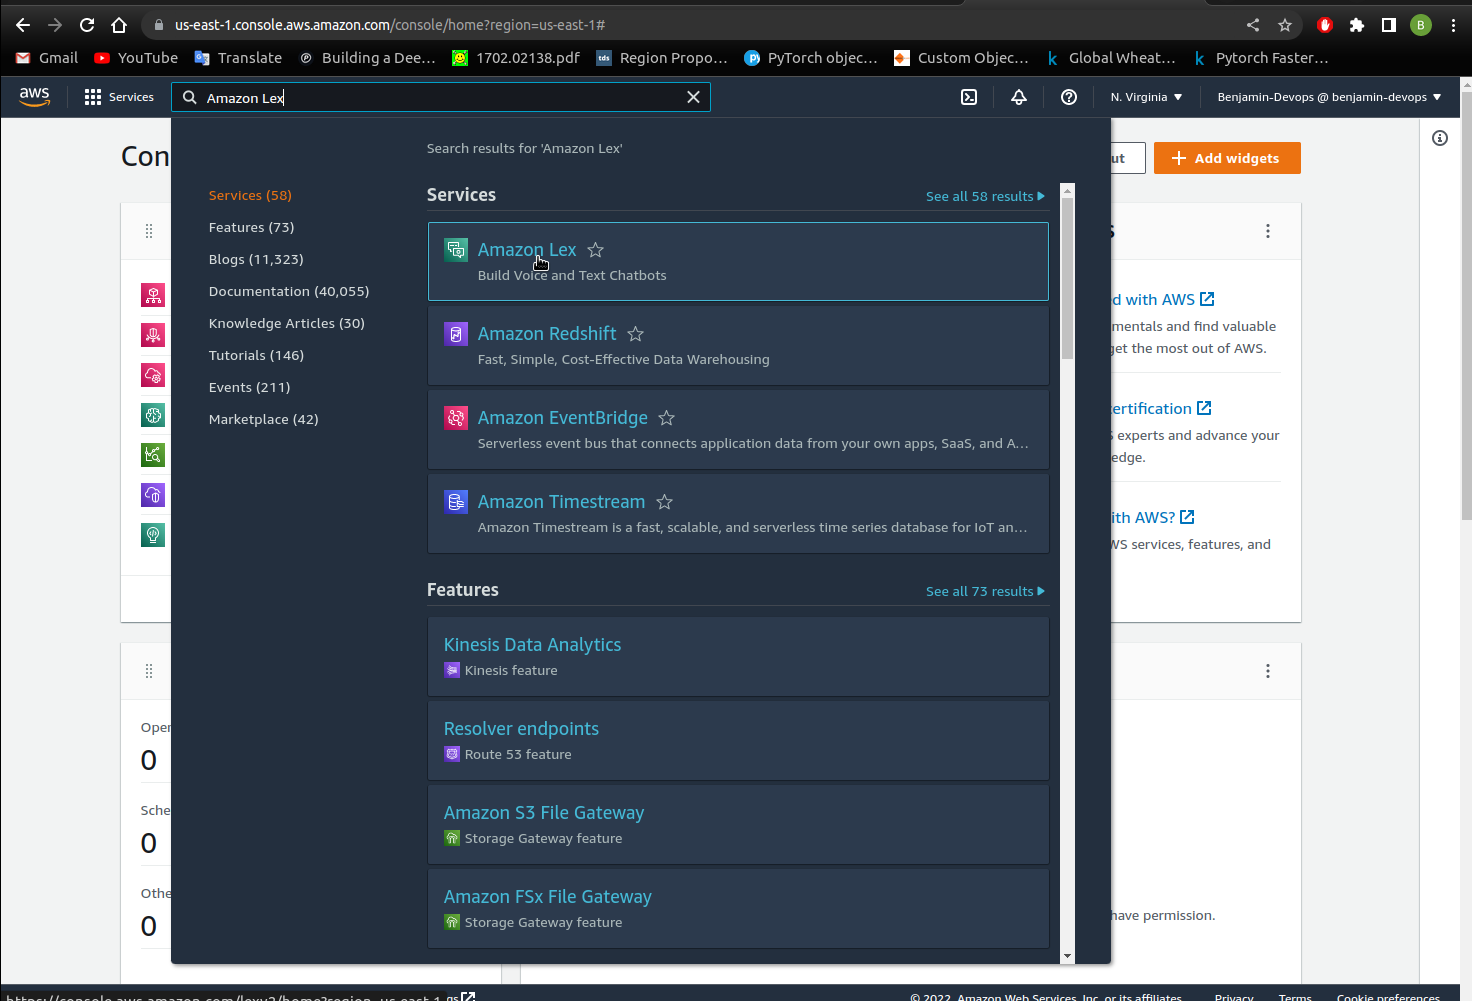Filter results by Marketplace (42)
The width and height of the screenshot is (1472, 1001).
(263, 419)
